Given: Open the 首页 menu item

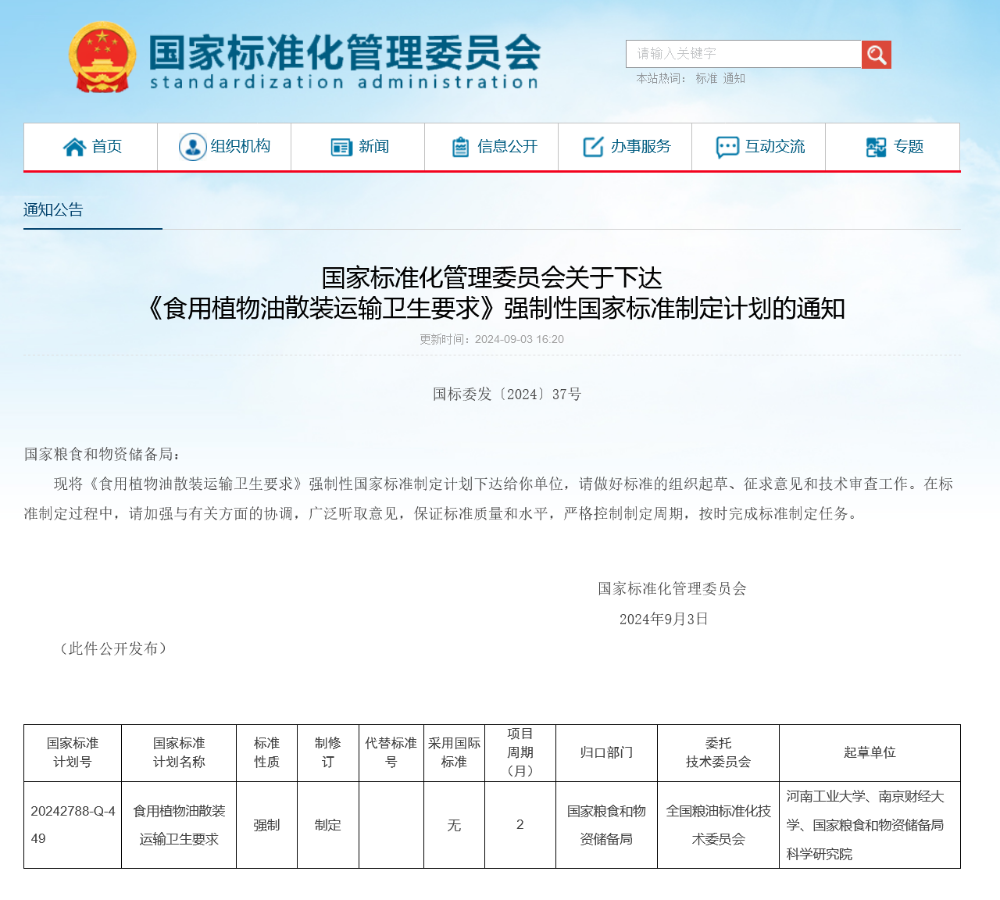Looking at the screenshot, I should 91,147.
